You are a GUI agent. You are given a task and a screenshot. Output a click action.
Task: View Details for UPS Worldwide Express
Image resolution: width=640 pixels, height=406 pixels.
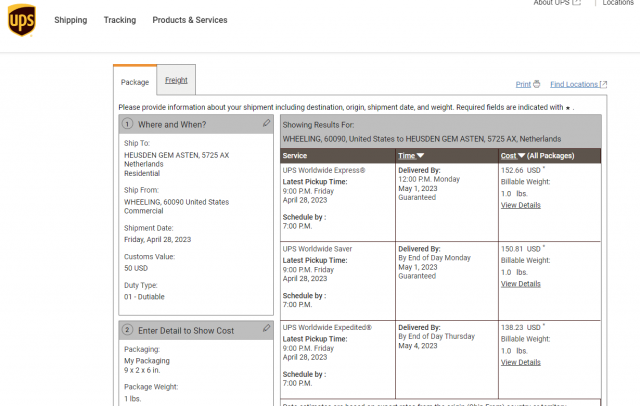tap(520, 205)
